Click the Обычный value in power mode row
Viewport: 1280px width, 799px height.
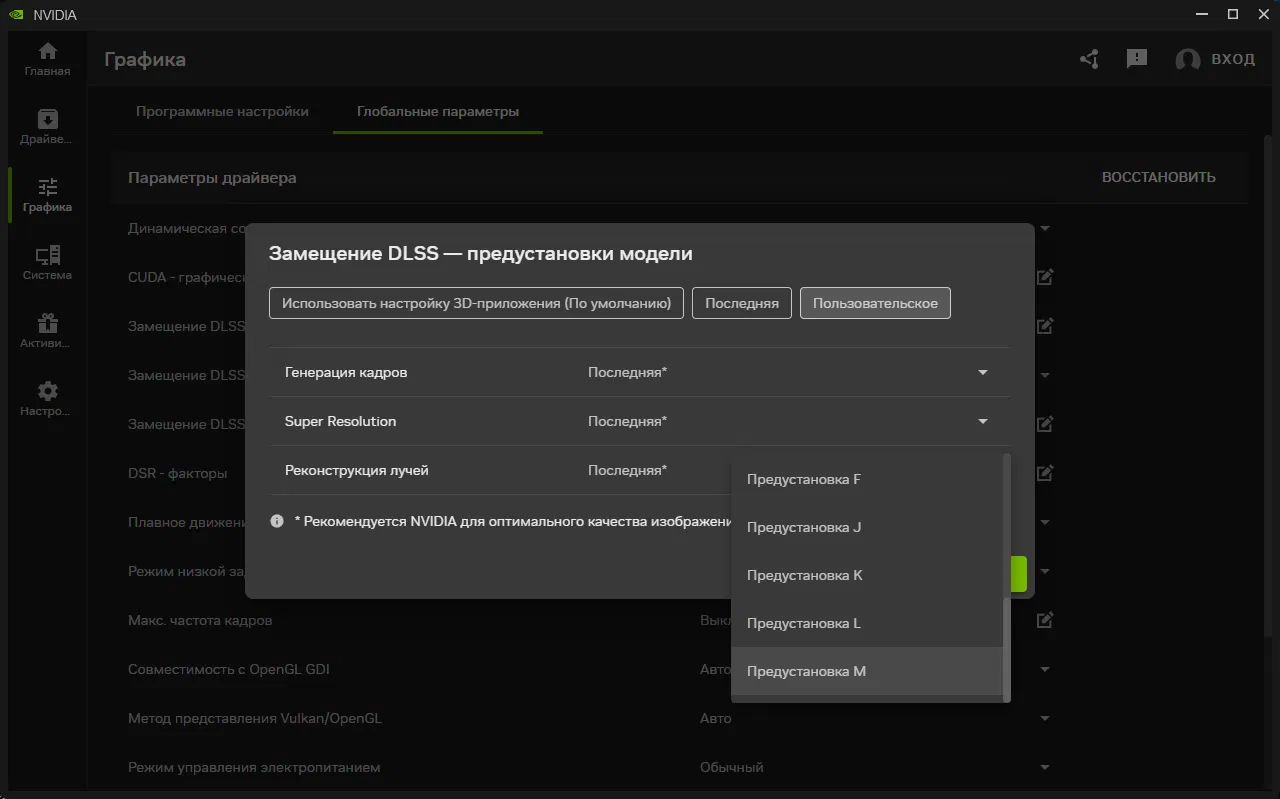click(x=732, y=767)
